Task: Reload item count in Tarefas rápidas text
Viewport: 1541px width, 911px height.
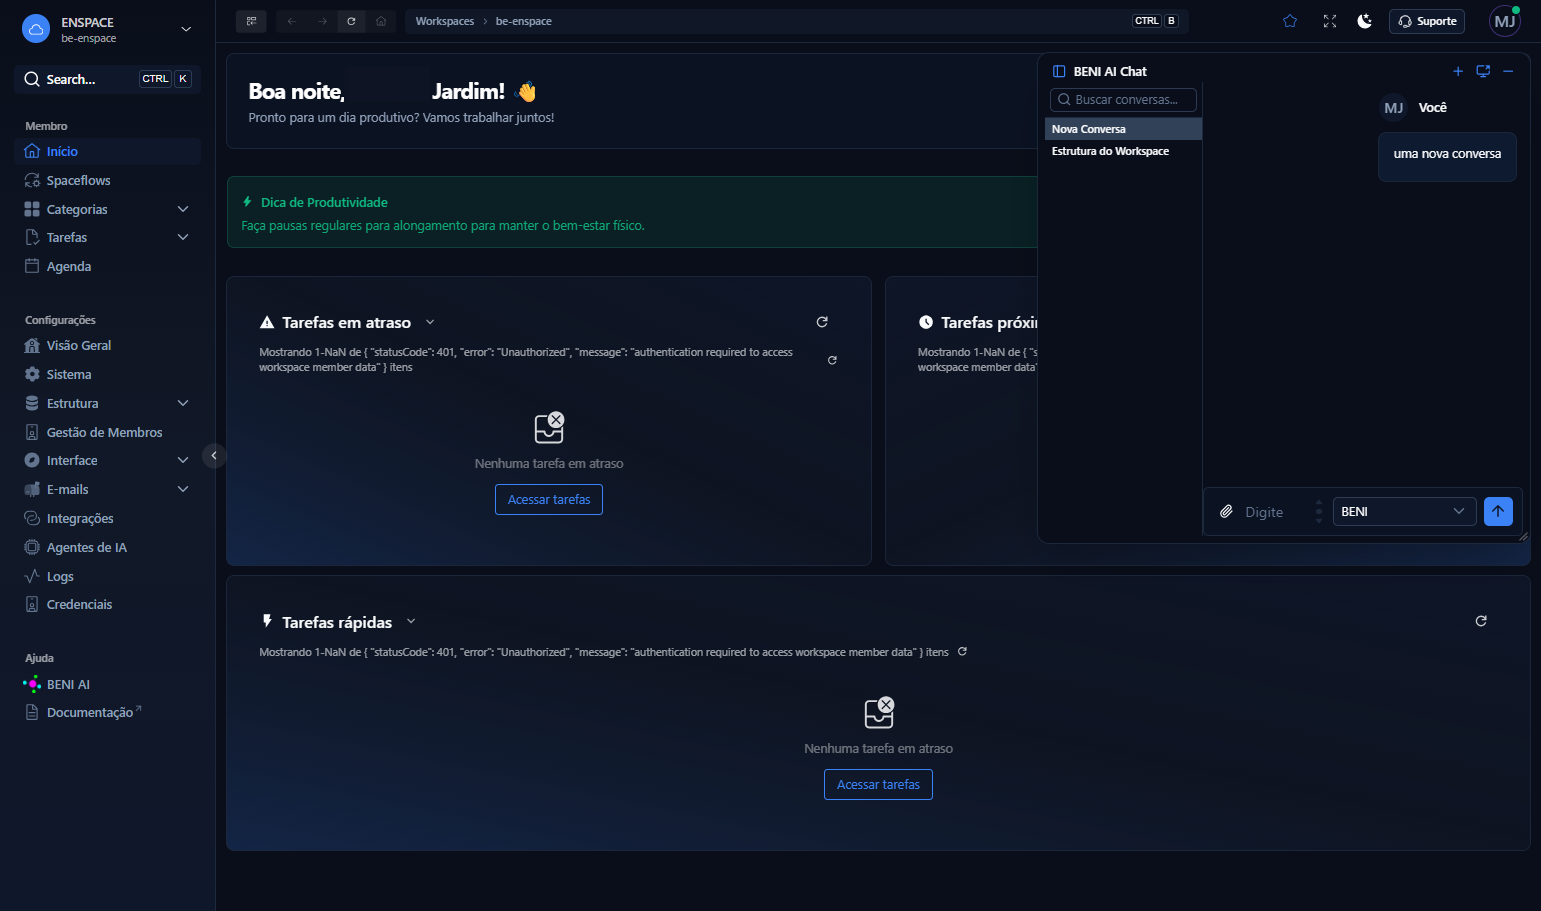Action: [x=962, y=652]
